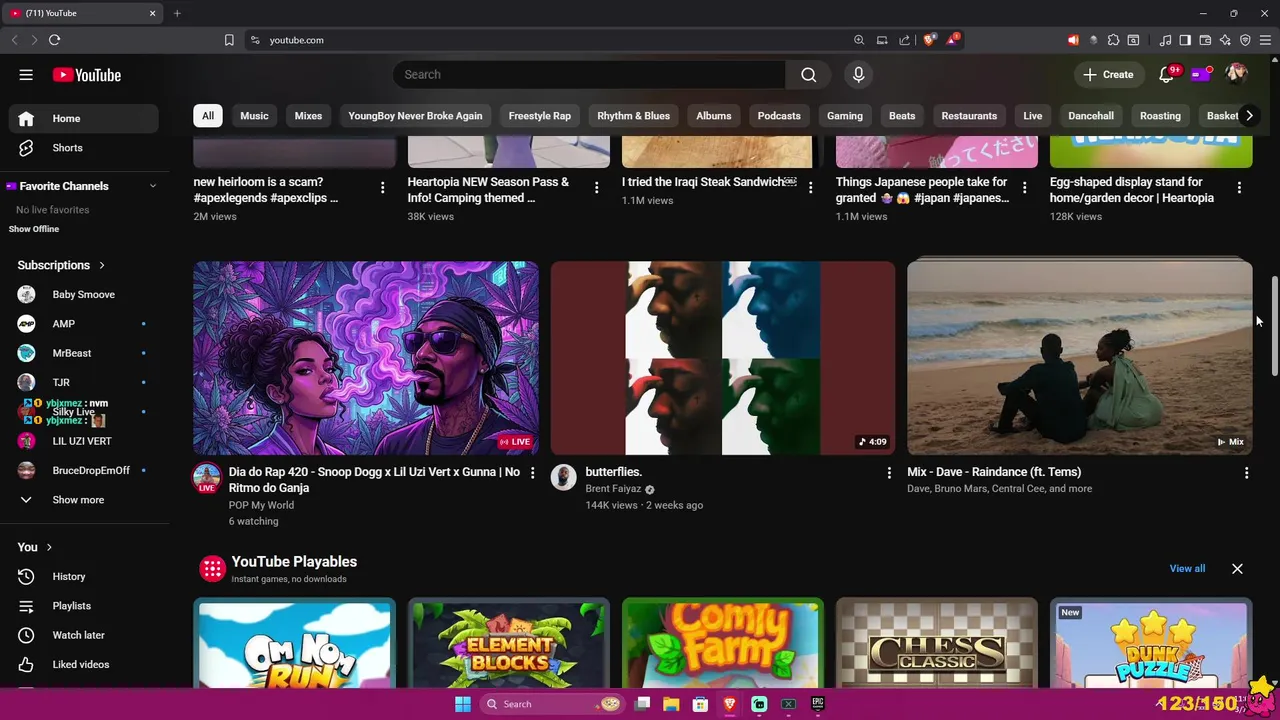1280x720 pixels.
Task: Click the share icon in address bar
Action: point(905,40)
